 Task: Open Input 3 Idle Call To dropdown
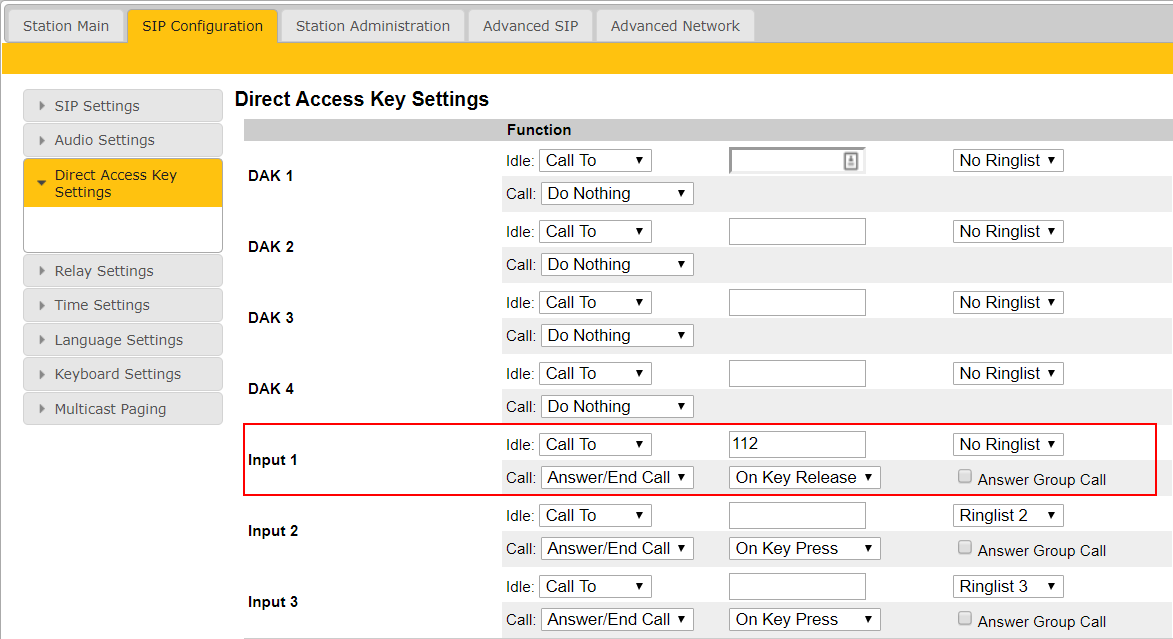[x=595, y=586]
